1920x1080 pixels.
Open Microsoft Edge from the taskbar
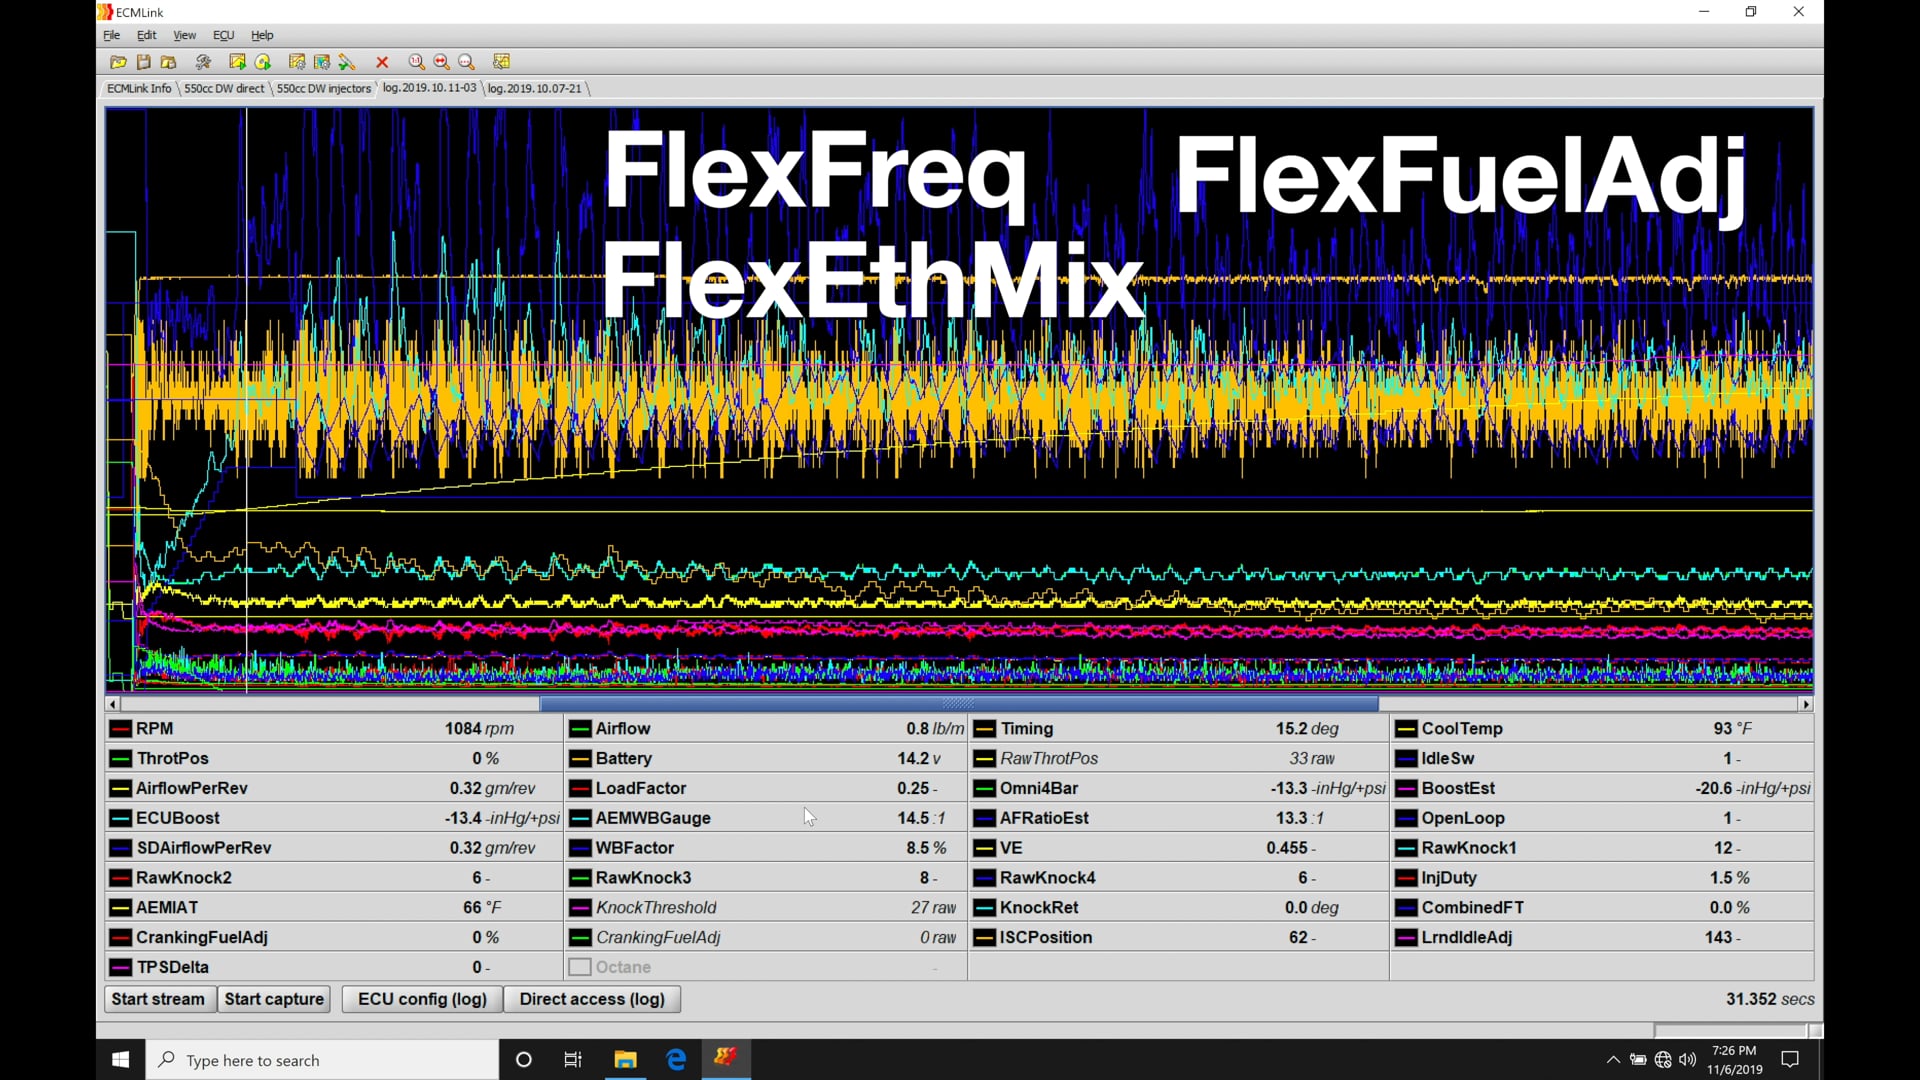coord(676,1059)
